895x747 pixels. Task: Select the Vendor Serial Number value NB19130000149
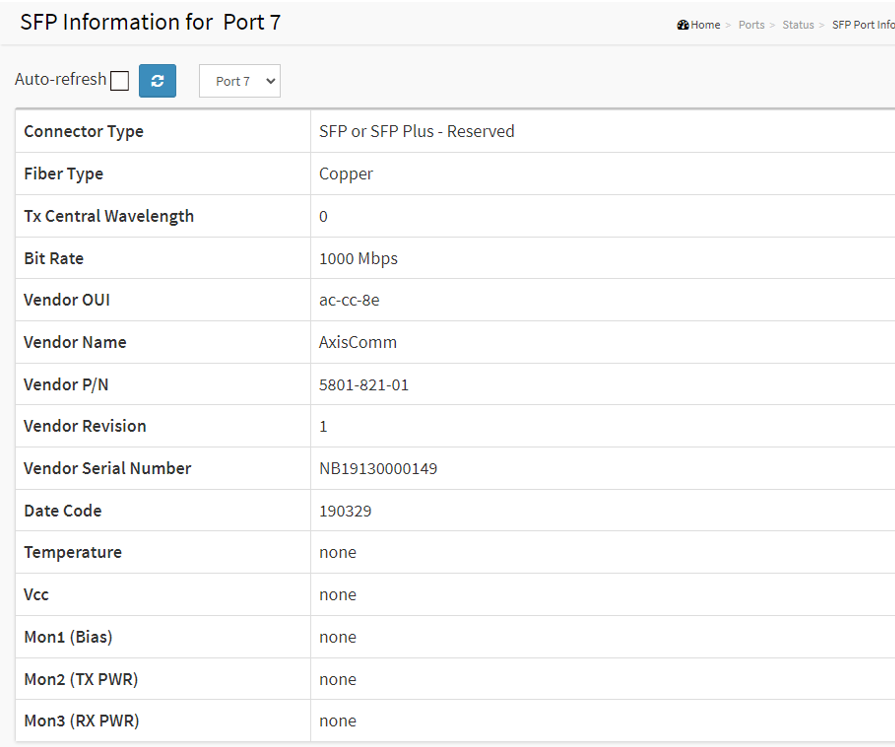[x=378, y=469]
